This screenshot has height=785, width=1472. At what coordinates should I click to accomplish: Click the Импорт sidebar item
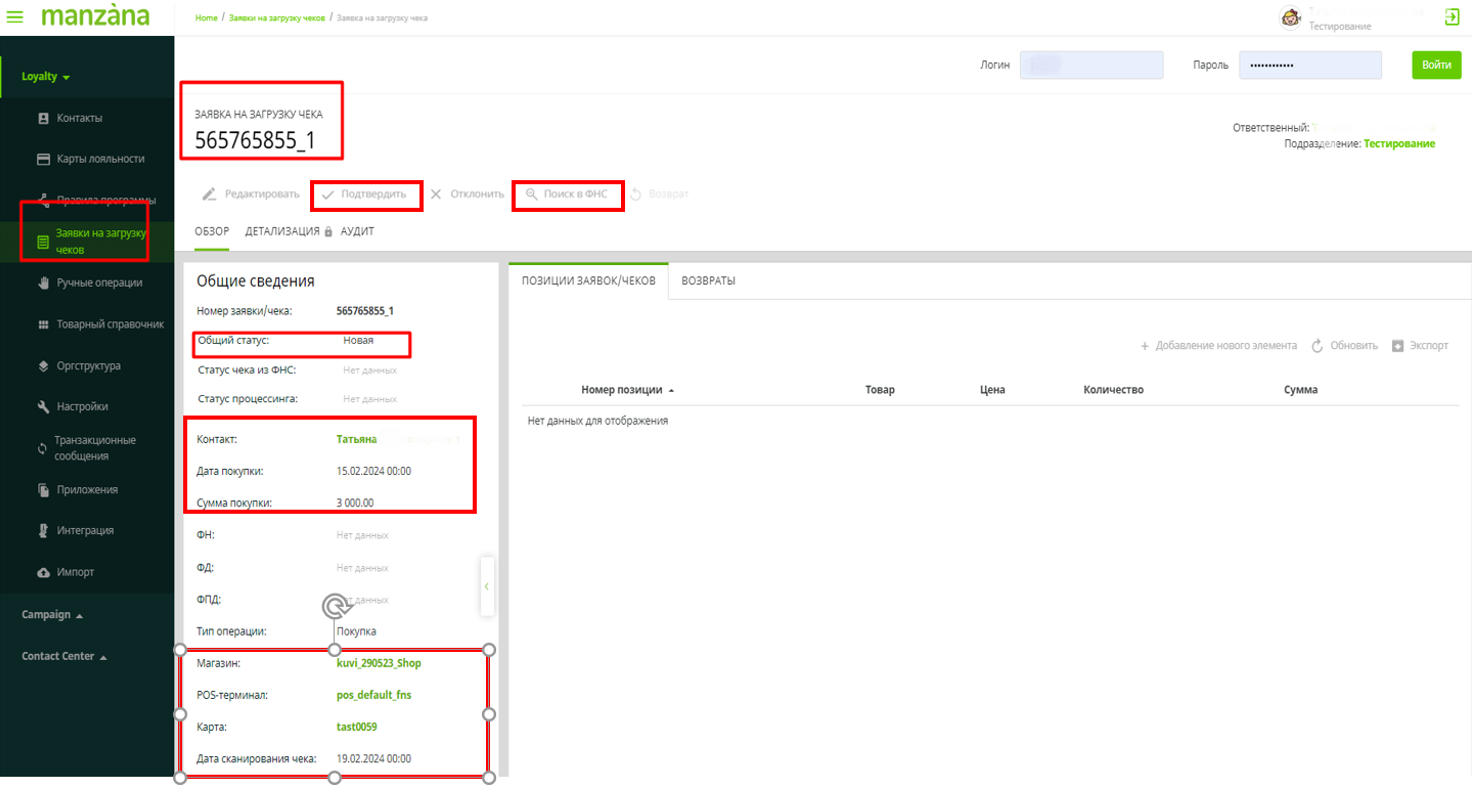[x=75, y=572]
